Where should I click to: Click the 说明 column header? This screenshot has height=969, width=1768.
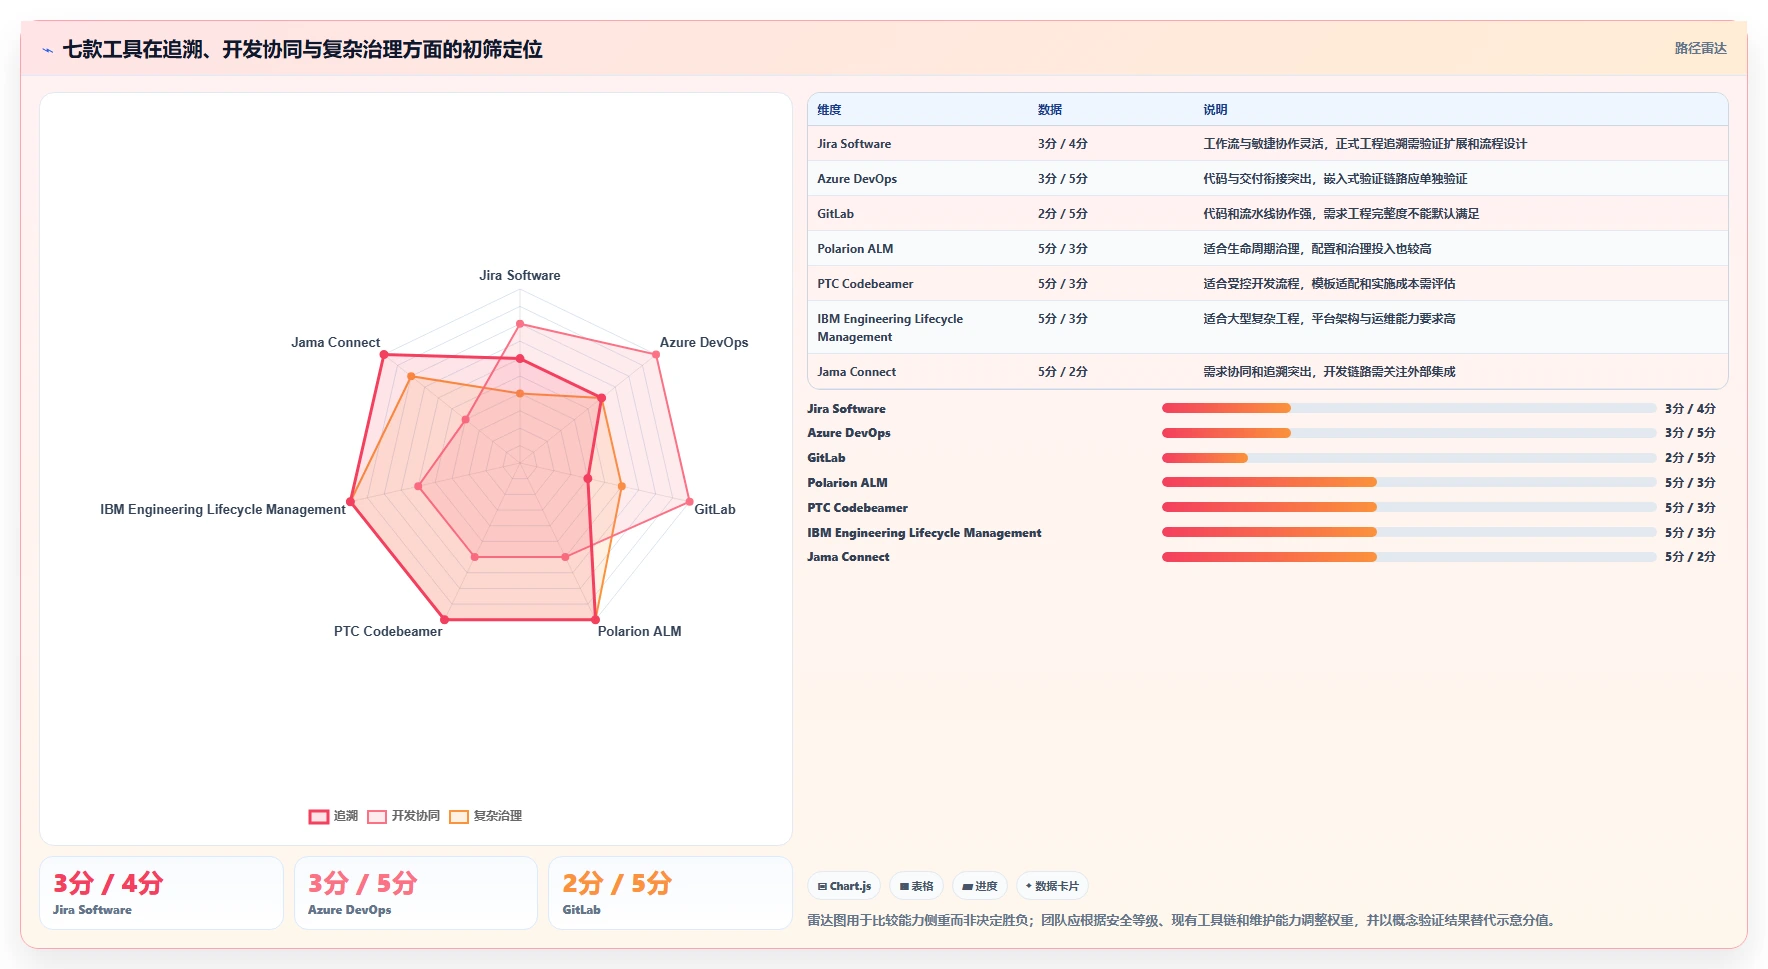pos(1215,110)
